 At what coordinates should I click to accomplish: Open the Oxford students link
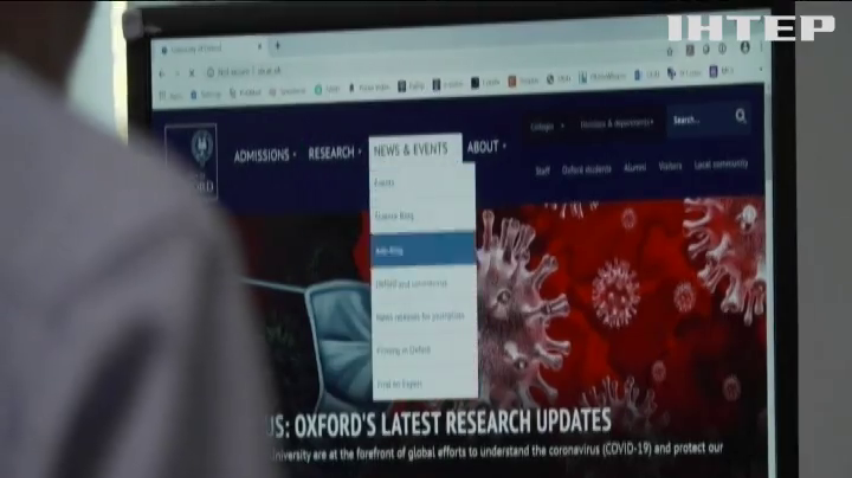point(586,169)
